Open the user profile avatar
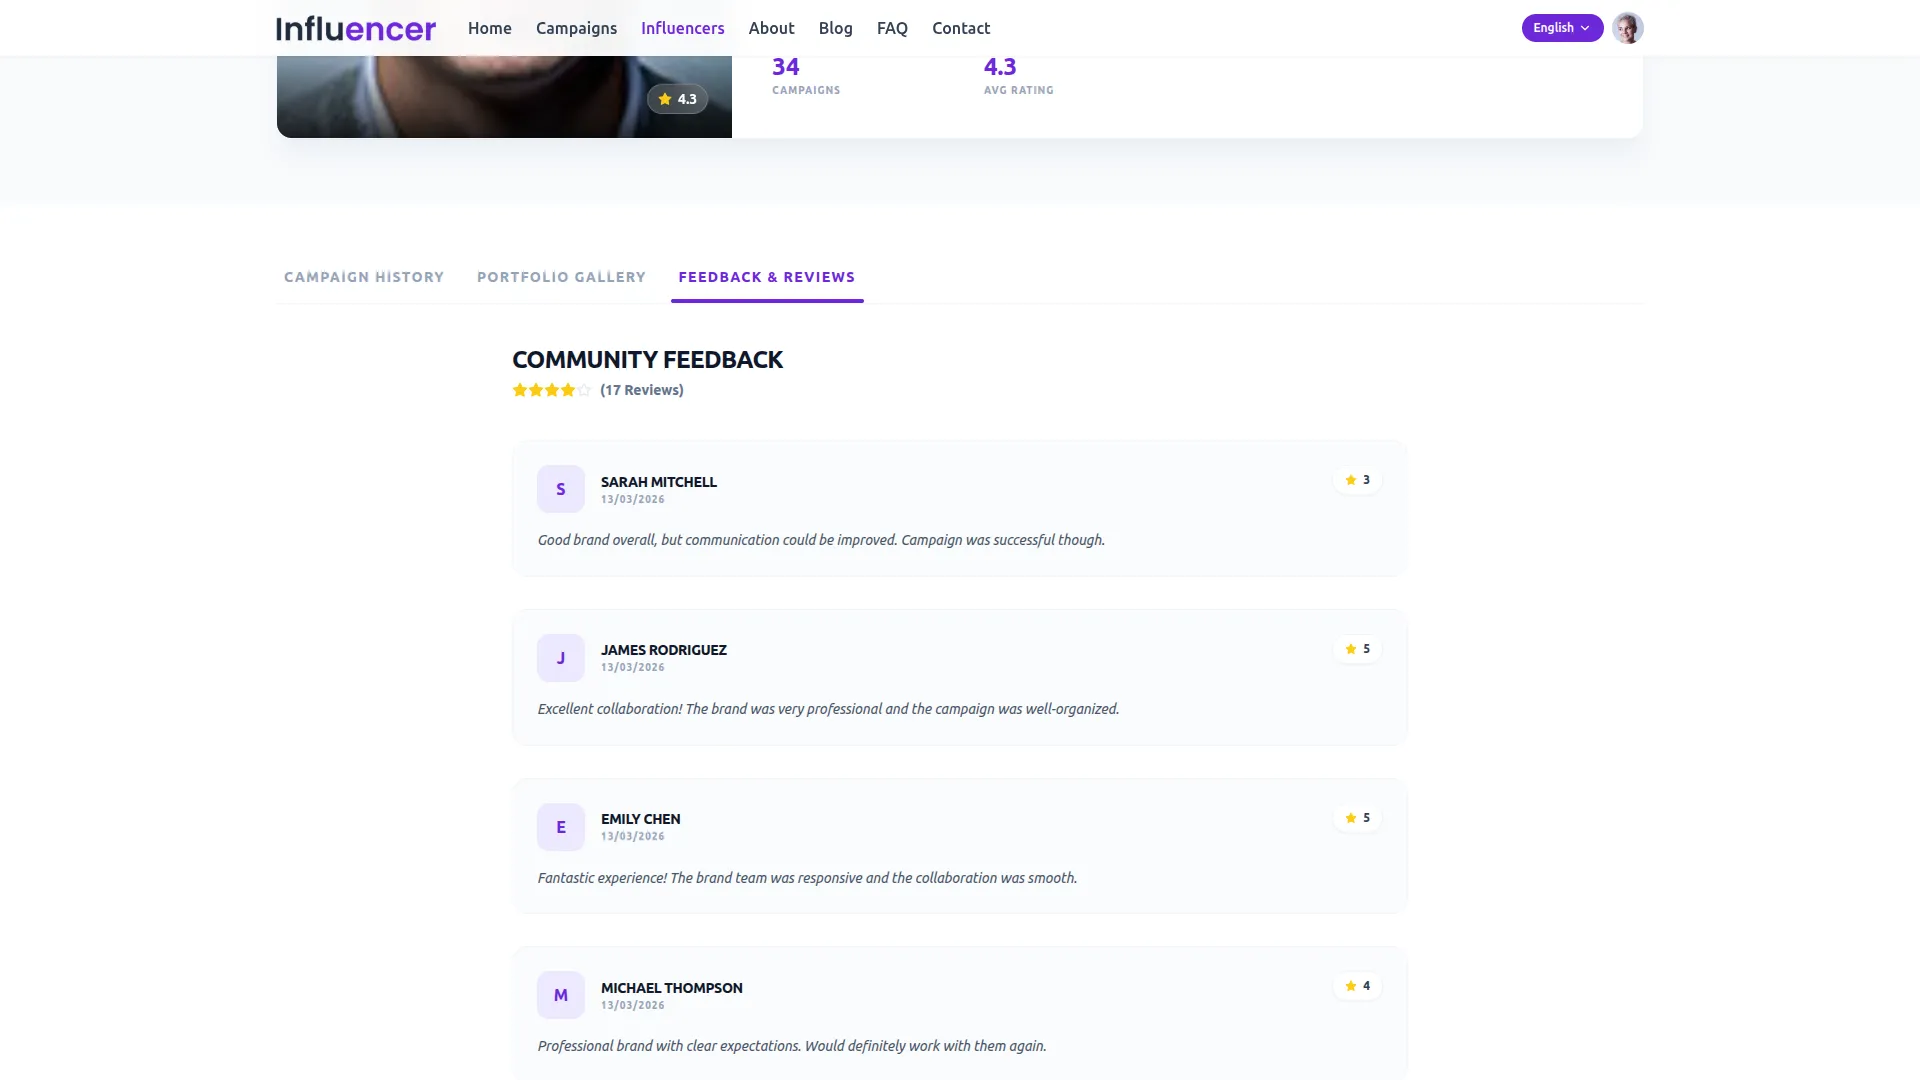This screenshot has width=1920, height=1080. coord(1627,28)
